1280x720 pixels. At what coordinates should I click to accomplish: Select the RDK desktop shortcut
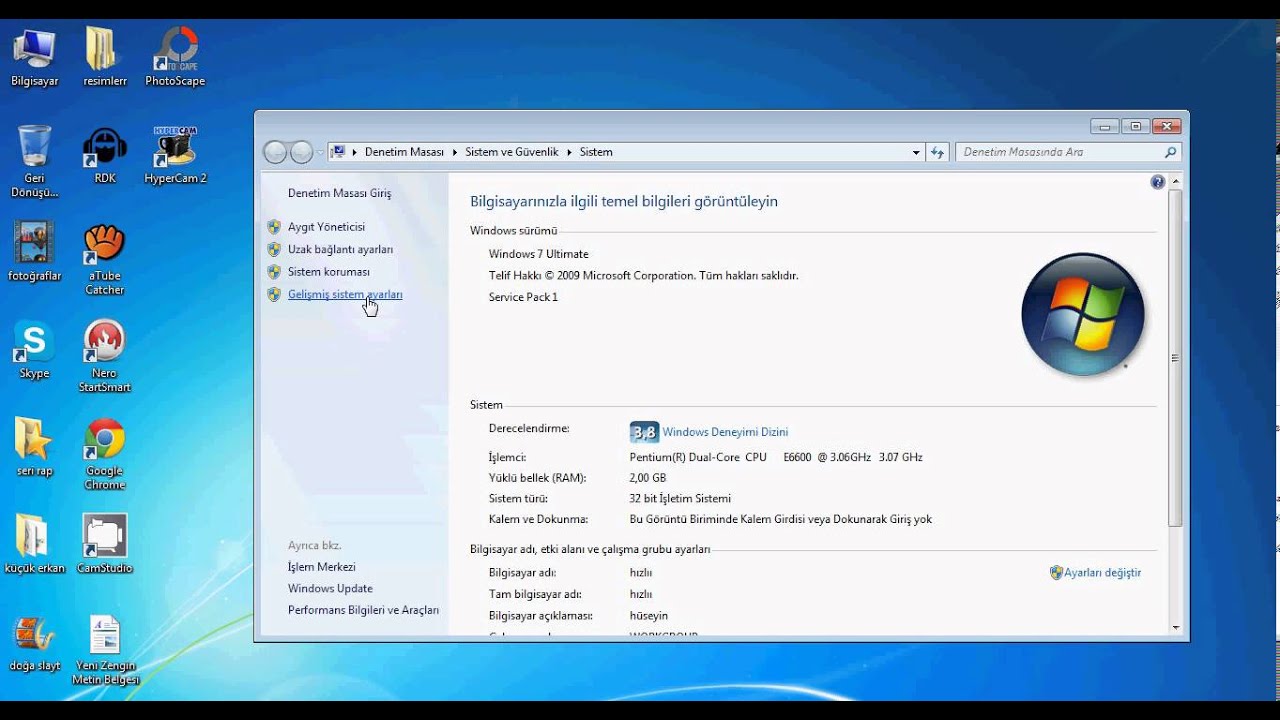tap(105, 156)
